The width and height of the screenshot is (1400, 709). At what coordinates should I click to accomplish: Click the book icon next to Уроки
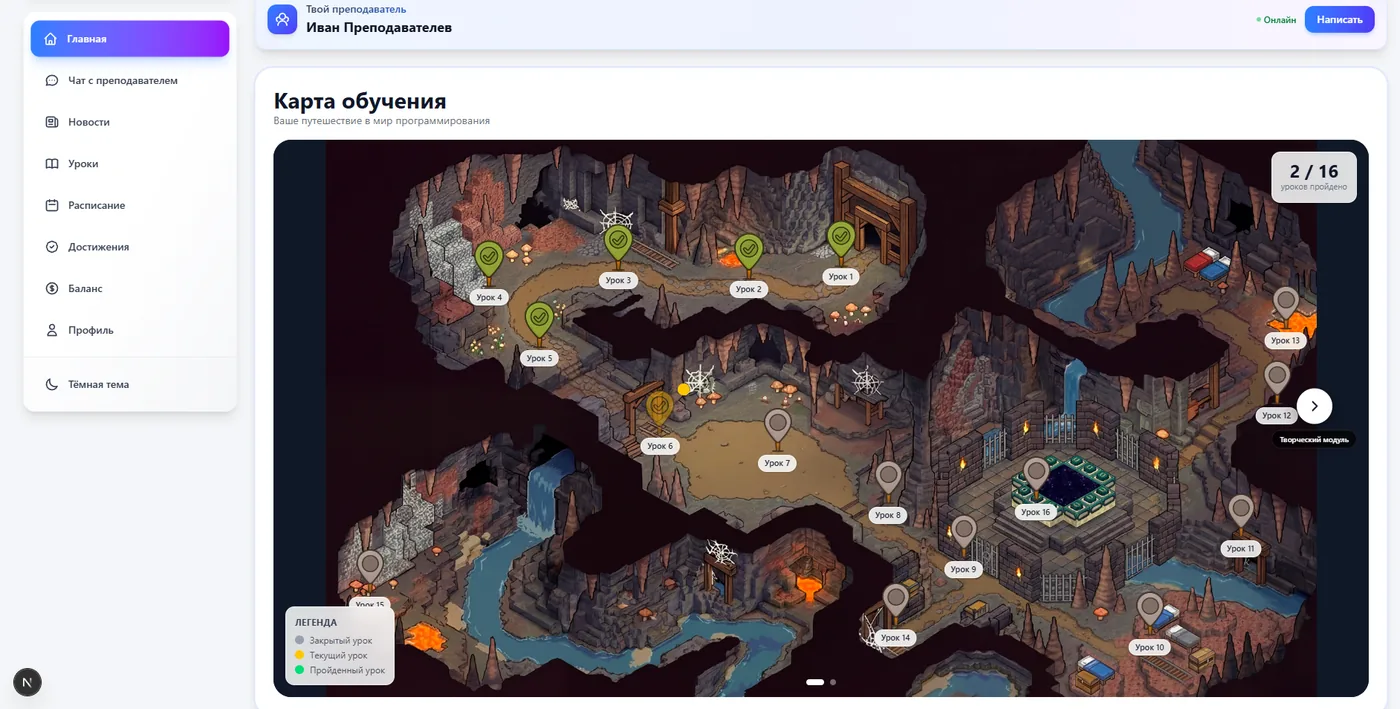point(52,164)
